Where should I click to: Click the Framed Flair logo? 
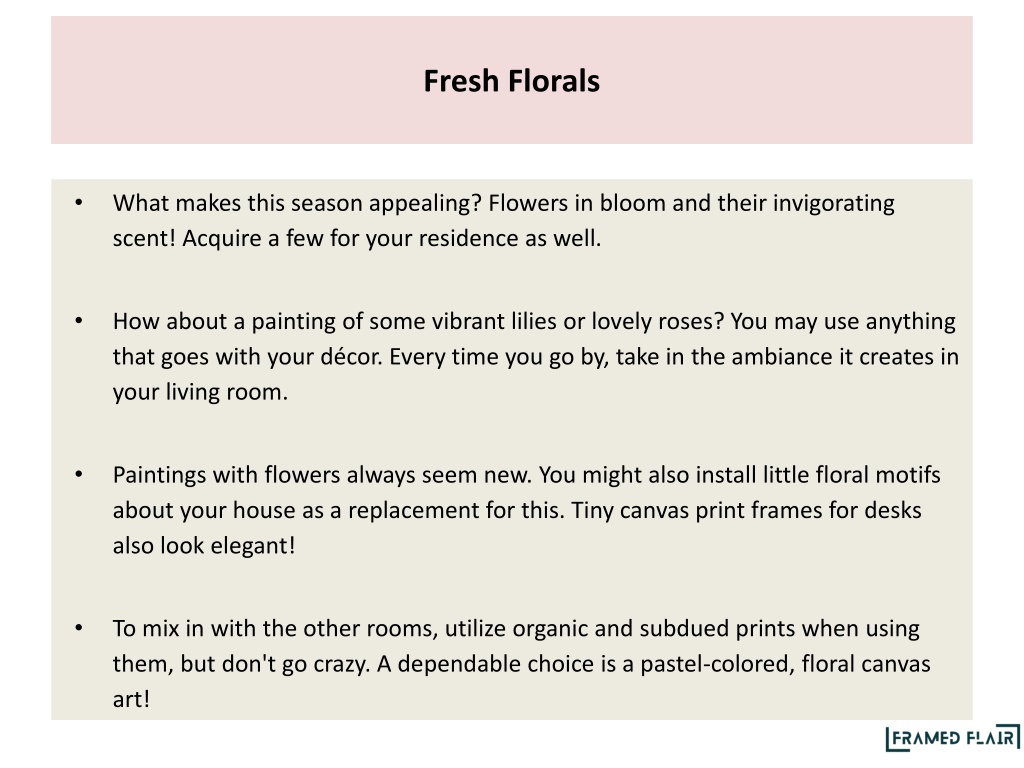tap(953, 738)
